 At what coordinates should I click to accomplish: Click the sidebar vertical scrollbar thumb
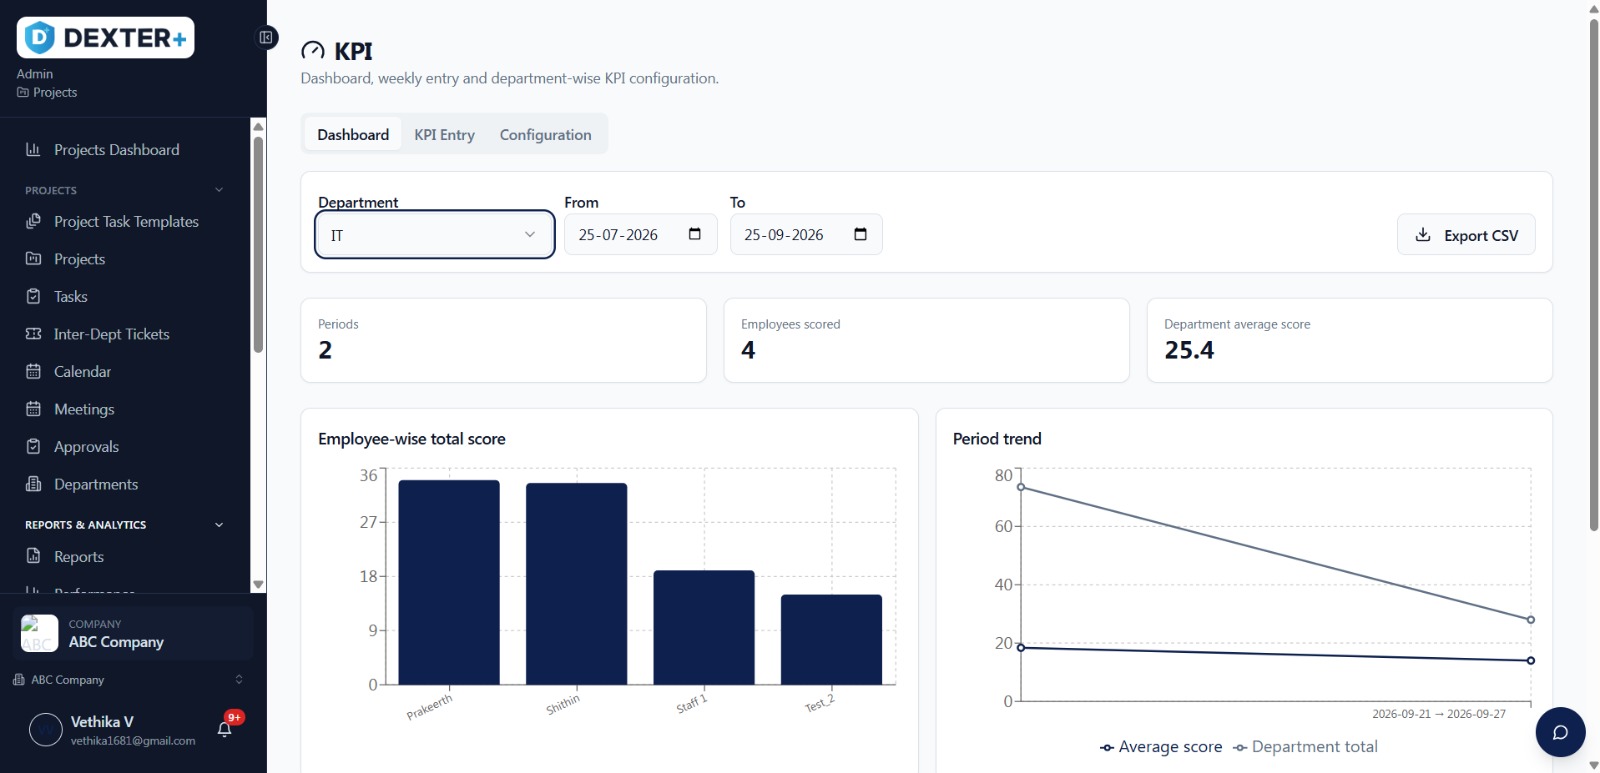pos(258,244)
